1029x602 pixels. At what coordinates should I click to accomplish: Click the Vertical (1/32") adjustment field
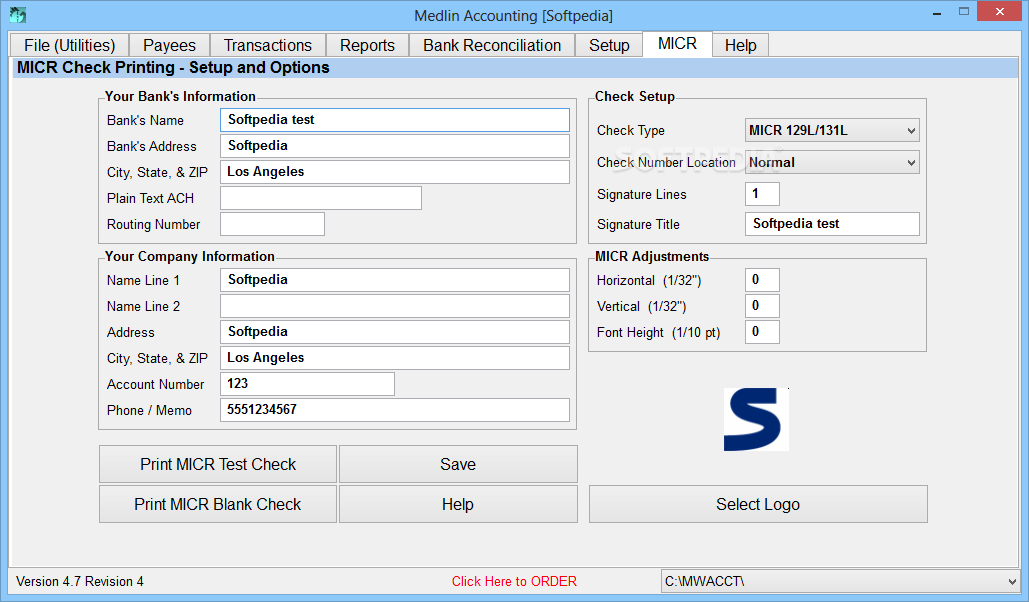(x=763, y=306)
